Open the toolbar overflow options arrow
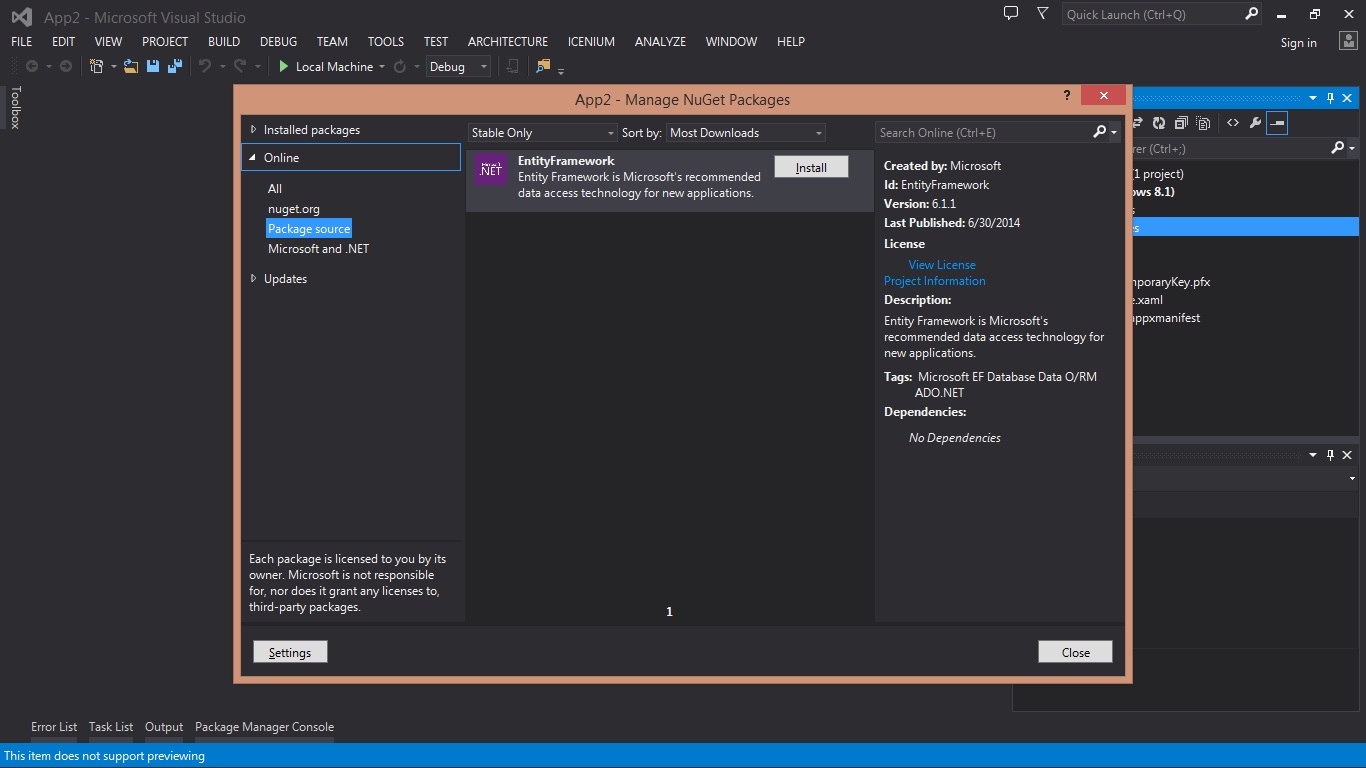Viewport: 1366px width, 768px height. (x=561, y=70)
